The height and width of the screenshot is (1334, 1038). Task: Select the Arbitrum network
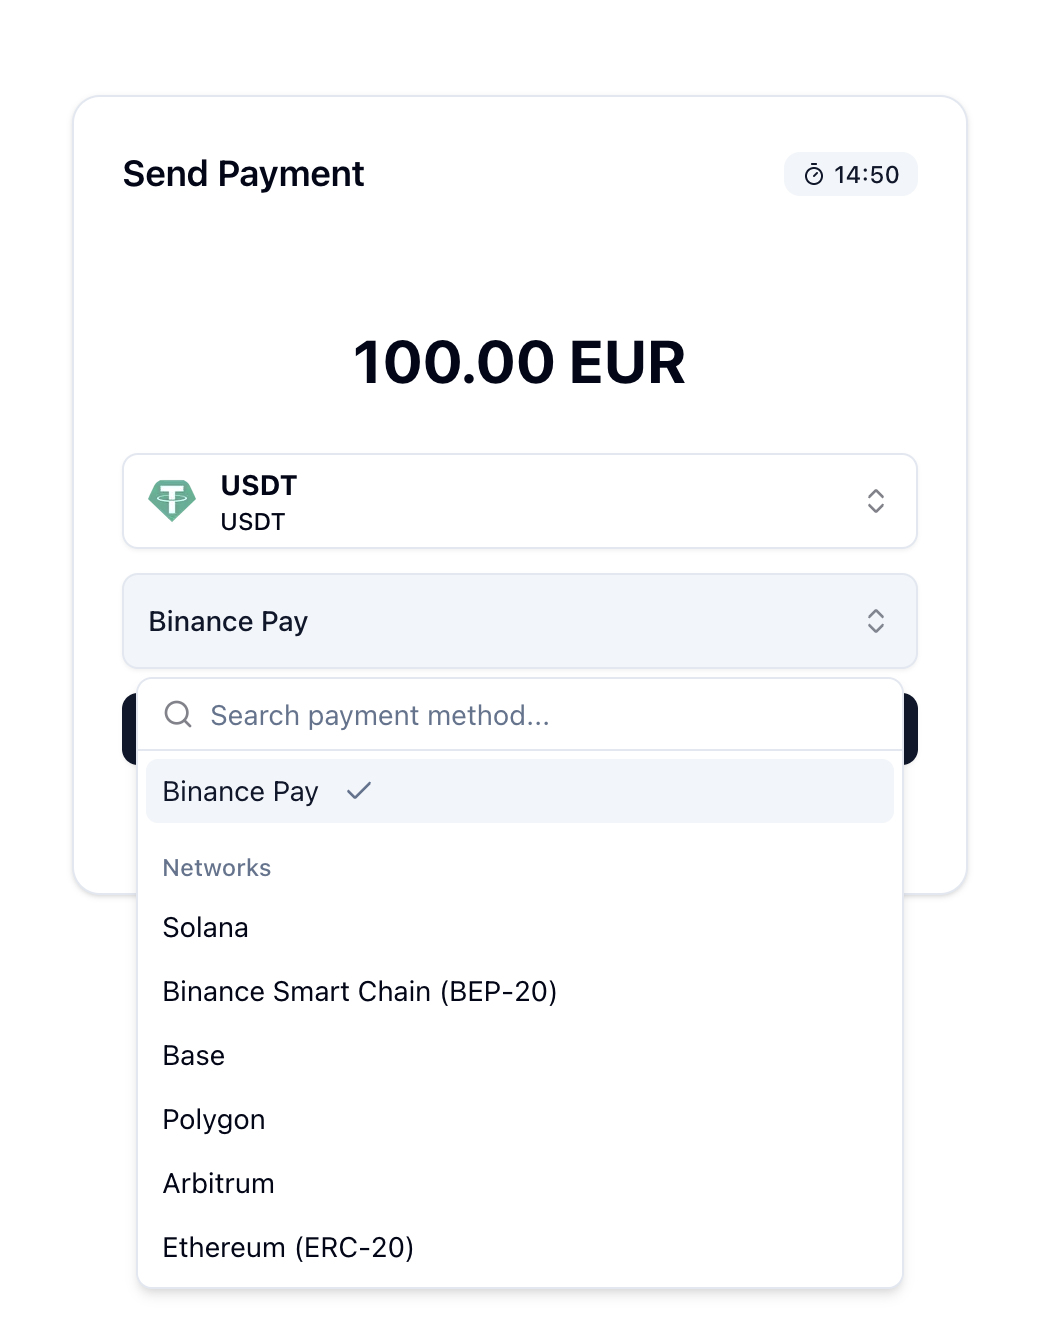pyautogui.click(x=219, y=1184)
